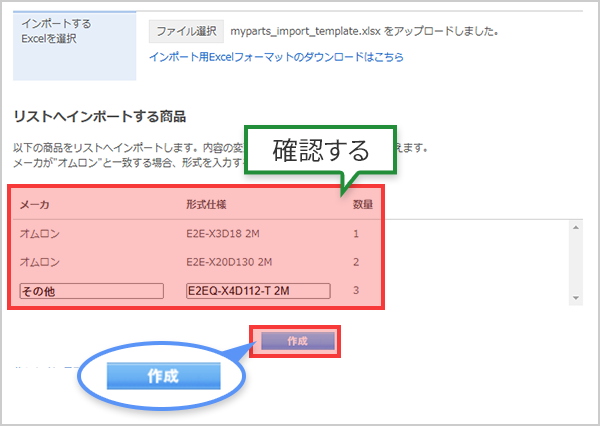Edit the E2EQ-X4D112-T 2M model input field
The height and width of the screenshot is (426, 600).
coord(258,291)
